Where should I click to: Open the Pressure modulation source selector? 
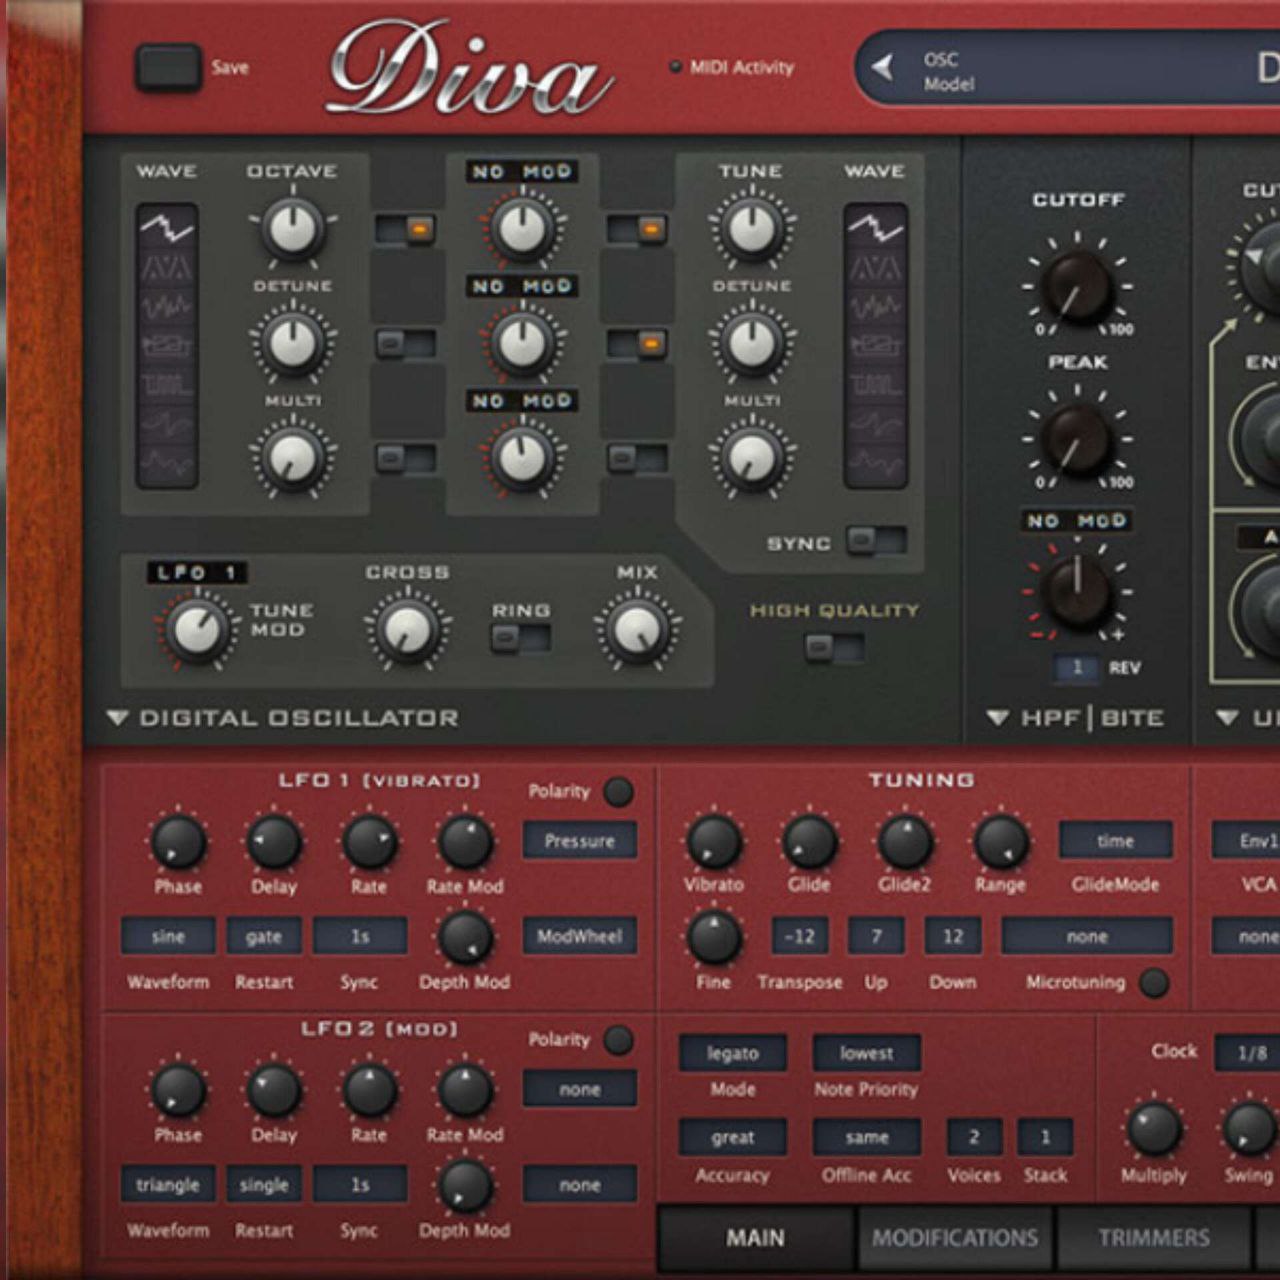coord(580,841)
